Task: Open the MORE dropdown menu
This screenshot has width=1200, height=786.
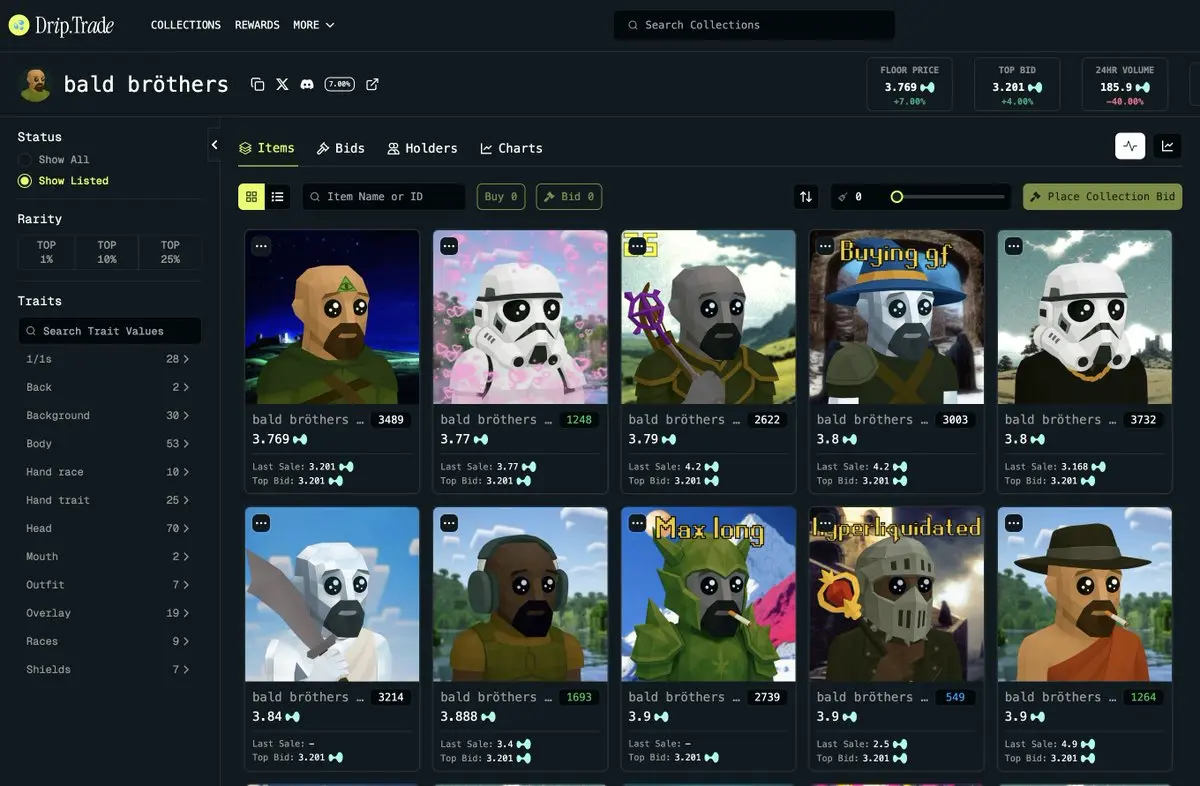Action: (314, 25)
